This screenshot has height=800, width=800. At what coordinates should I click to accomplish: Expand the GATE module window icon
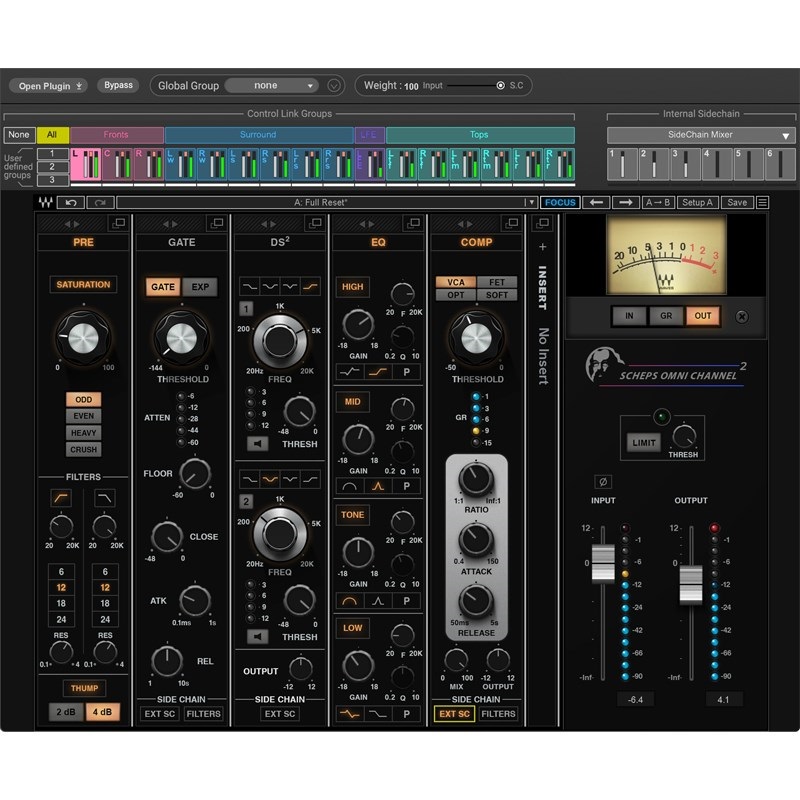pos(217,223)
